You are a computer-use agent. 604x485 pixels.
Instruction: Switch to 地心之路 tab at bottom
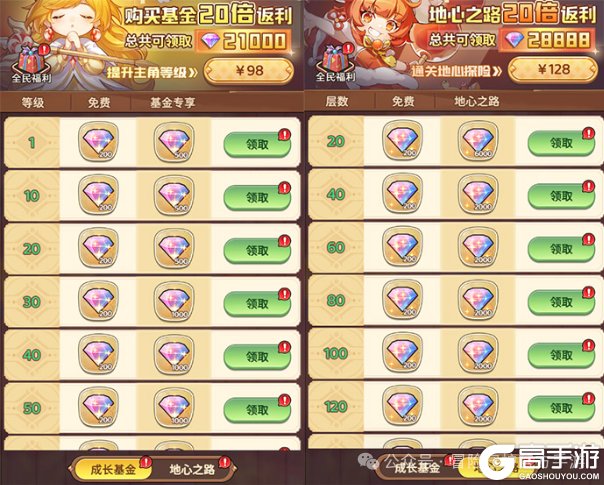point(192,470)
